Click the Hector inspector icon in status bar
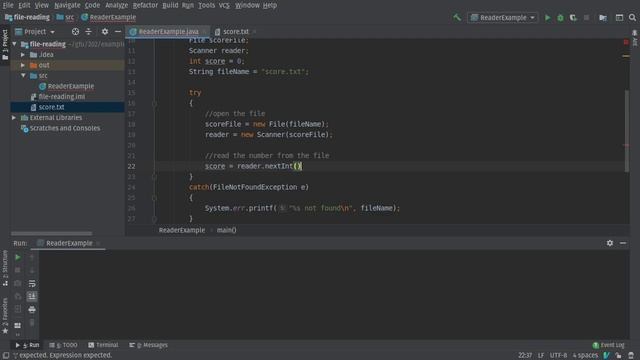 coord(631,356)
